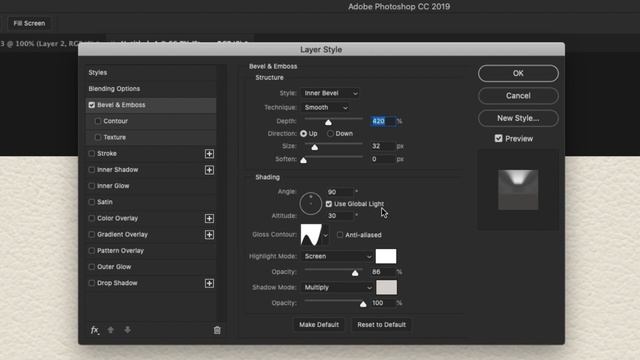Select the Satin row label
640x360 pixels.
click(105, 202)
